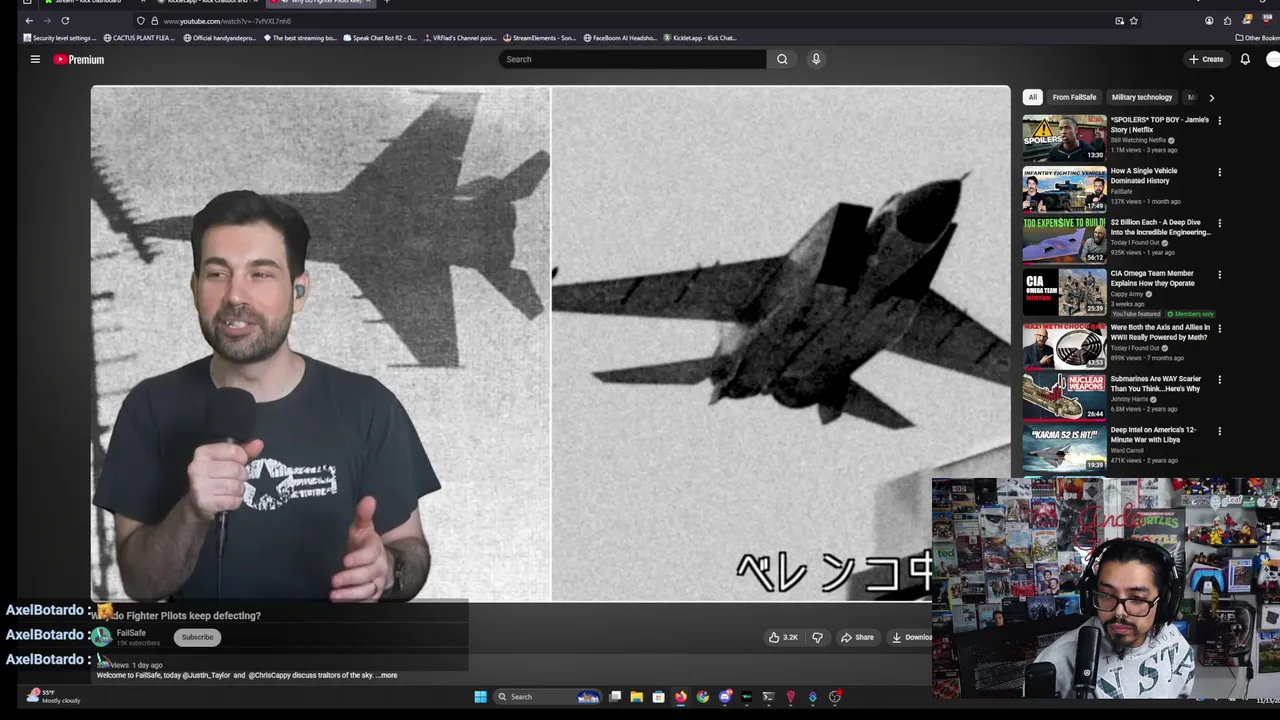Open the StreamElements bookmark
Image resolution: width=1280 pixels, height=720 pixels.
pyautogui.click(x=540, y=38)
